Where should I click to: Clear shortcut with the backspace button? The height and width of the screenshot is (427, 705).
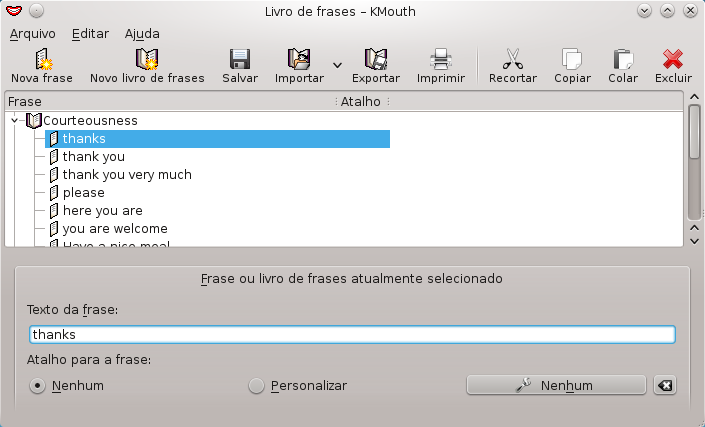(x=664, y=386)
